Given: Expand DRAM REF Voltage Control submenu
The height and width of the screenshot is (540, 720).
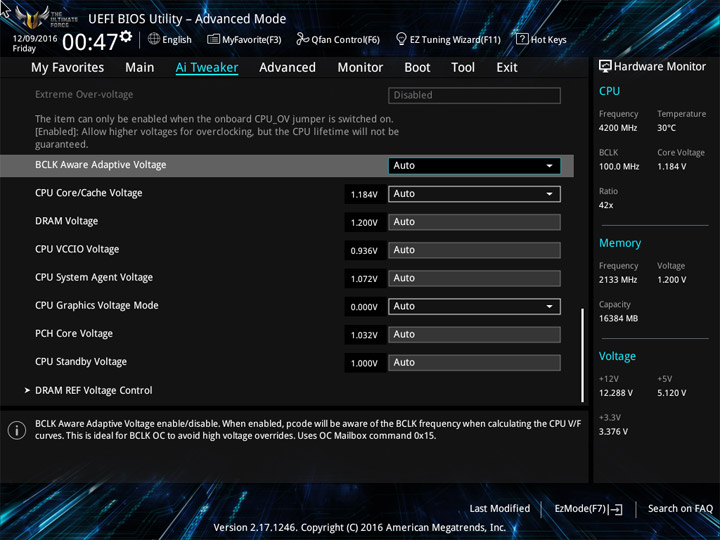Looking at the screenshot, I should coord(94,390).
